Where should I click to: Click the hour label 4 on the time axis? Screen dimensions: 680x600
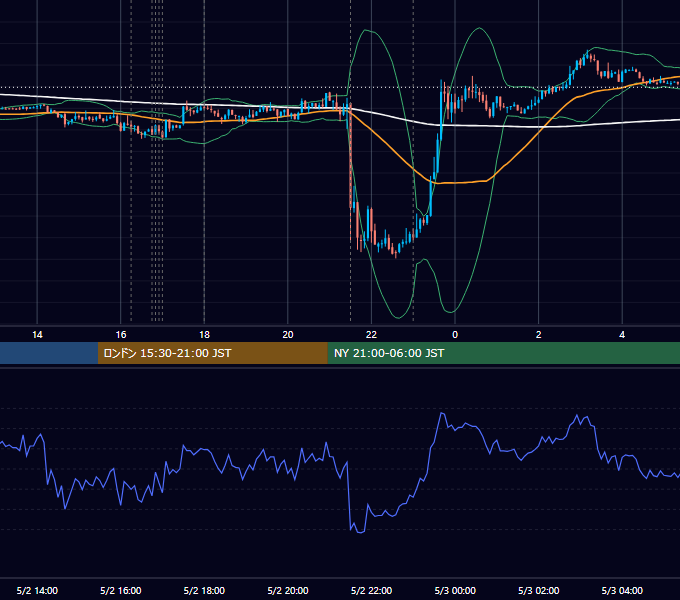(x=622, y=335)
